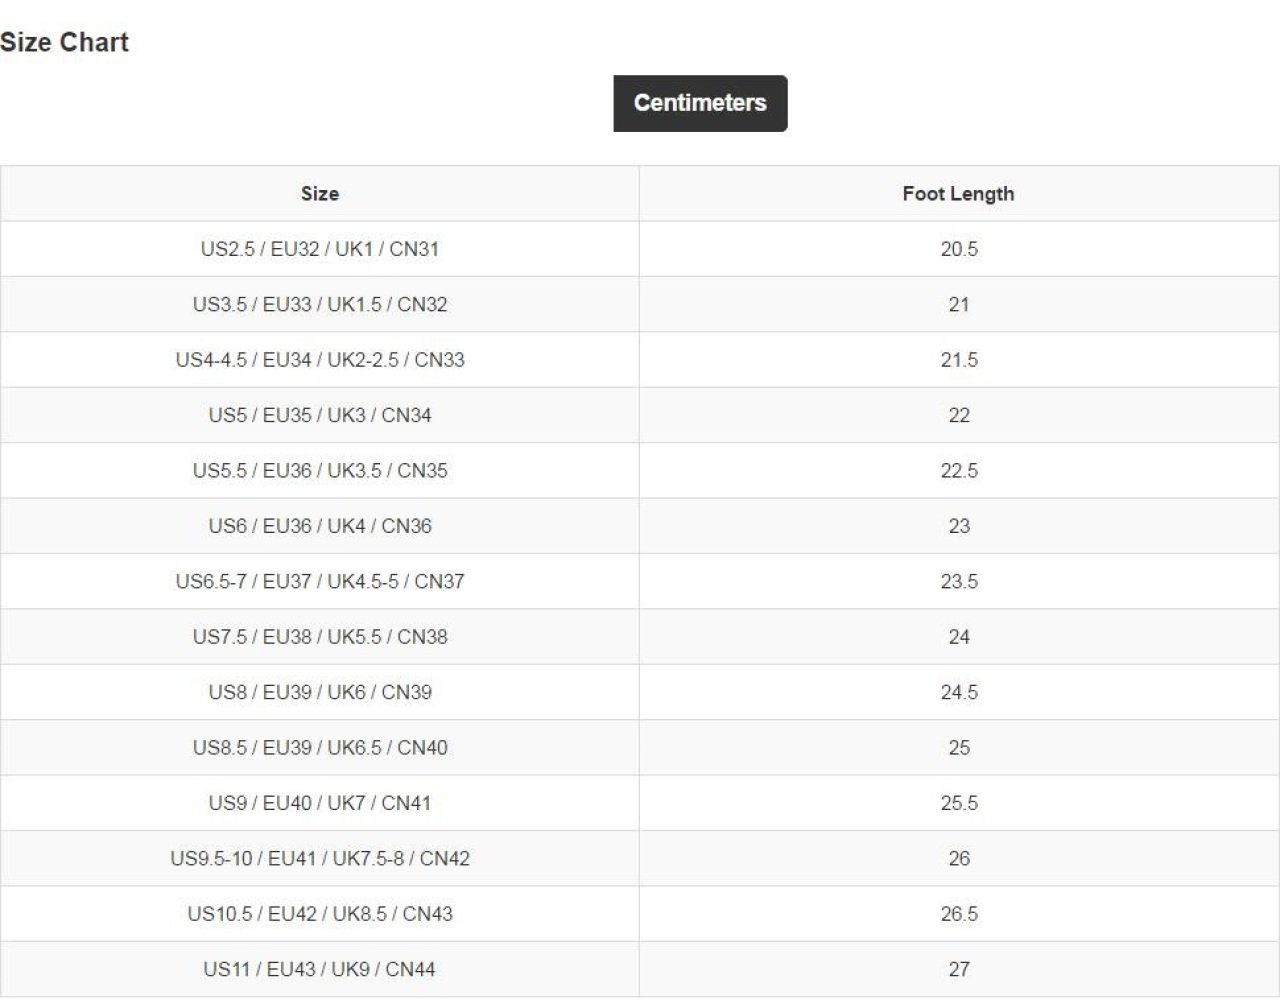Select the US11 / EU43 size row
The height and width of the screenshot is (1000, 1280).
pos(320,969)
